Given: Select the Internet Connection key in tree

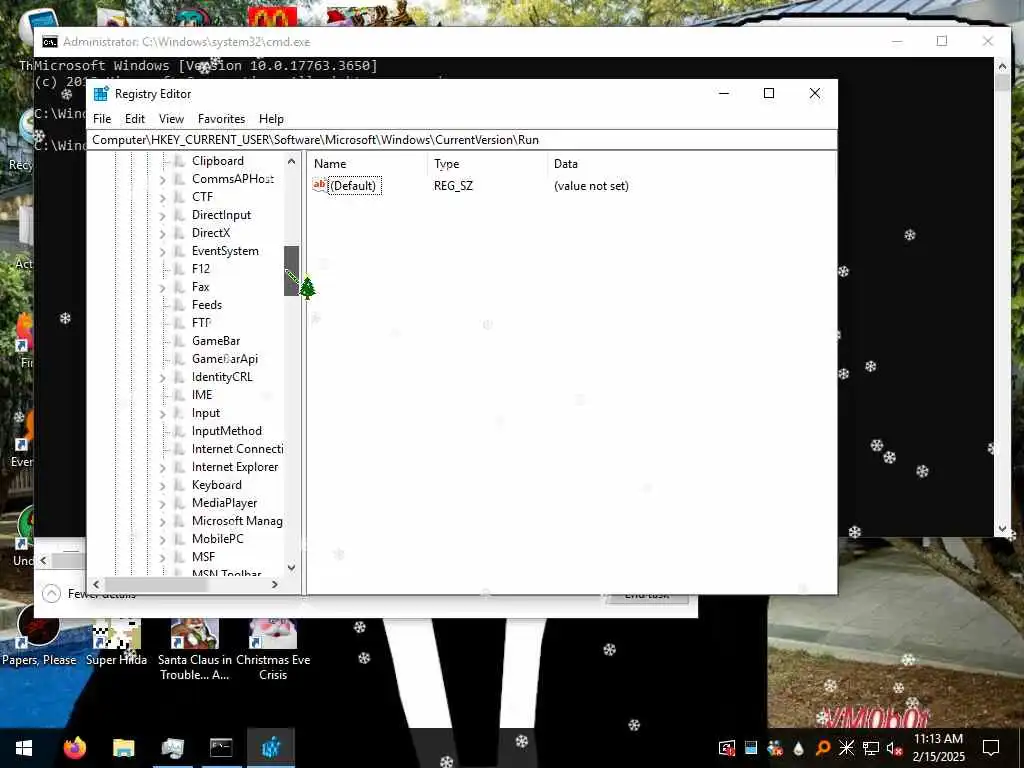Looking at the screenshot, I should [237, 449].
